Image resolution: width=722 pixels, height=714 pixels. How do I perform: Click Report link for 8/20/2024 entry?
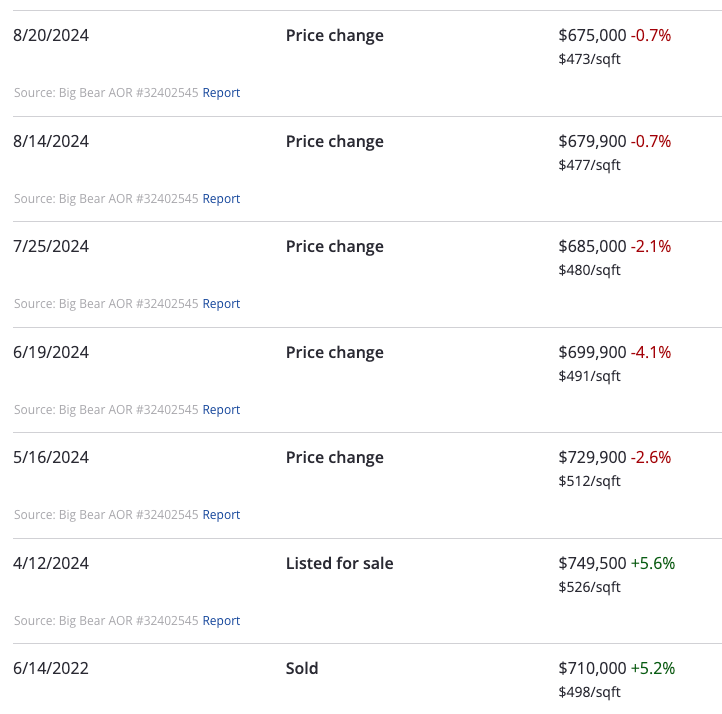coord(221,93)
